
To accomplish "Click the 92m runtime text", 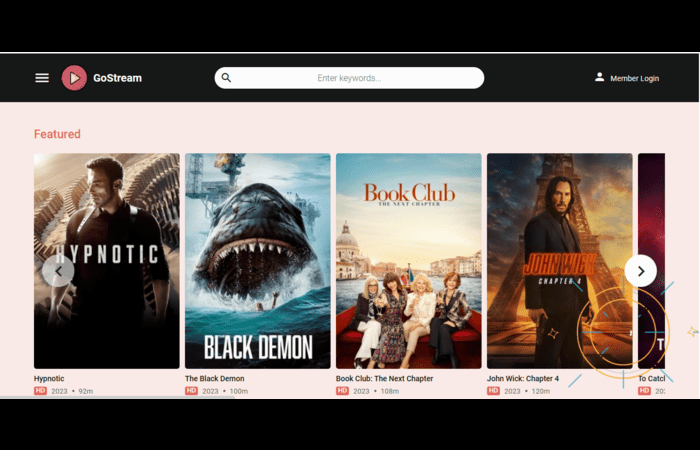I will pos(86,392).
